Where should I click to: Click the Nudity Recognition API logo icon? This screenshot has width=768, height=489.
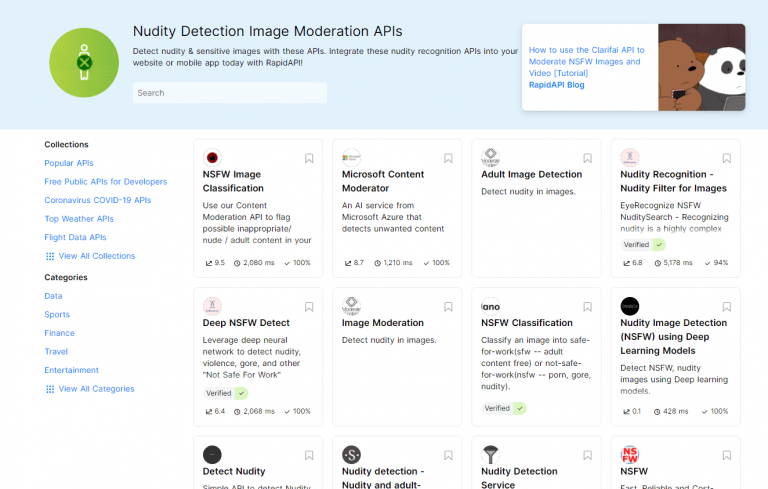click(x=629, y=157)
